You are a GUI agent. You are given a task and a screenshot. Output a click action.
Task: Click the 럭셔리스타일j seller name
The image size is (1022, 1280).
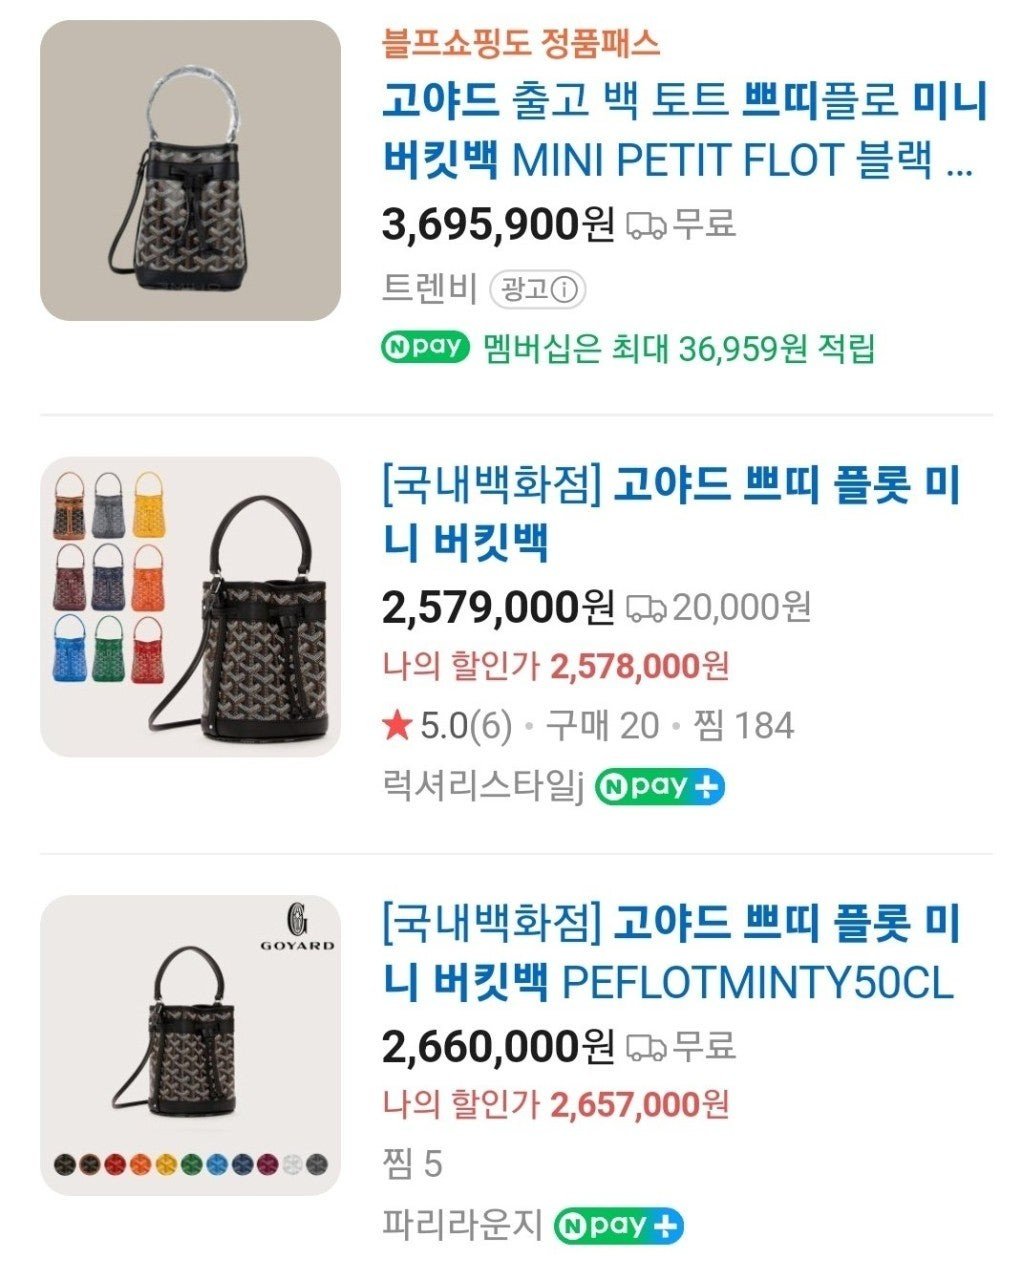pyautogui.click(x=482, y=787)
